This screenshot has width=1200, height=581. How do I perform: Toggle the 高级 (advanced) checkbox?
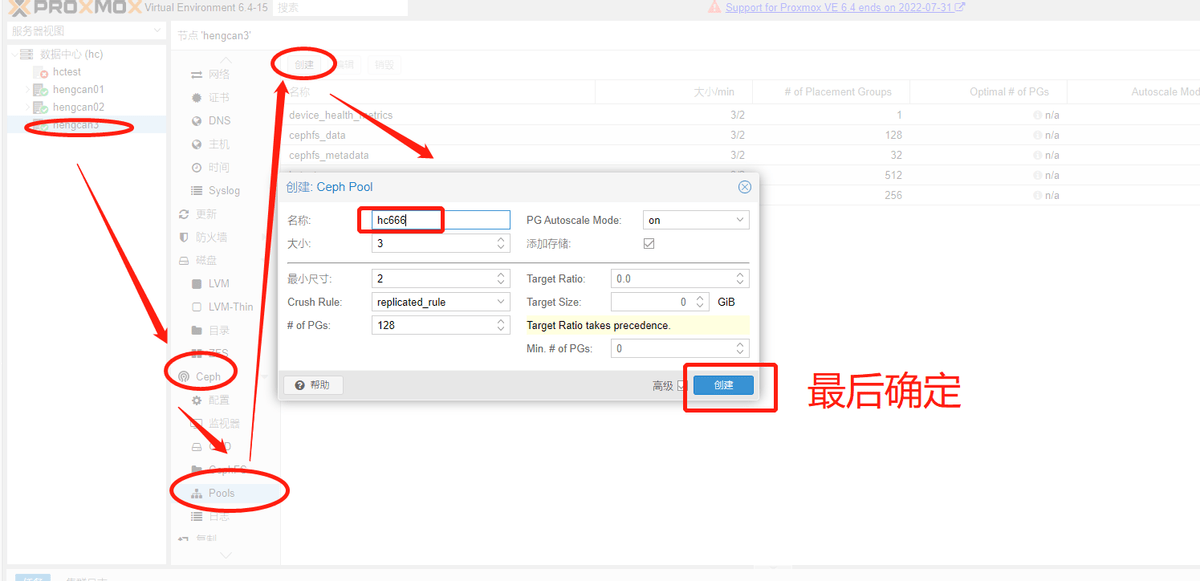(x=683, y=384)
